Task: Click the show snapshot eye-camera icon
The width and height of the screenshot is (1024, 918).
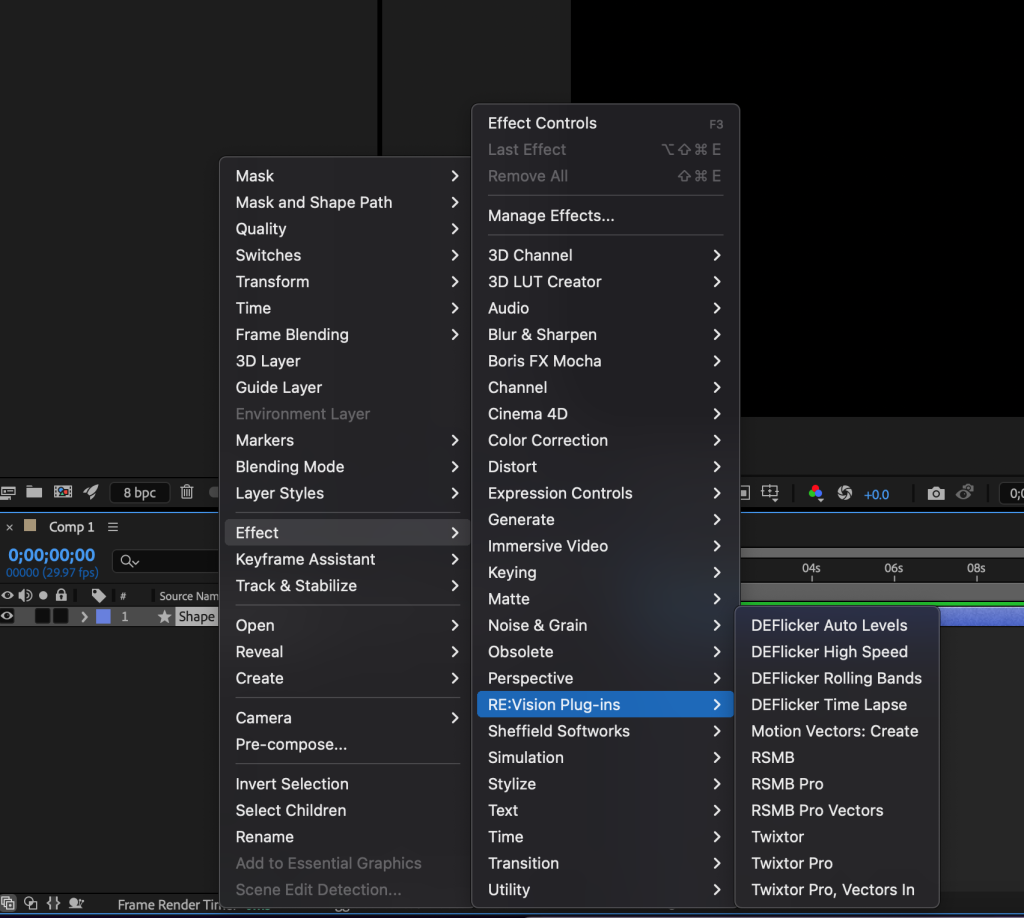Action: pos(965,493)
